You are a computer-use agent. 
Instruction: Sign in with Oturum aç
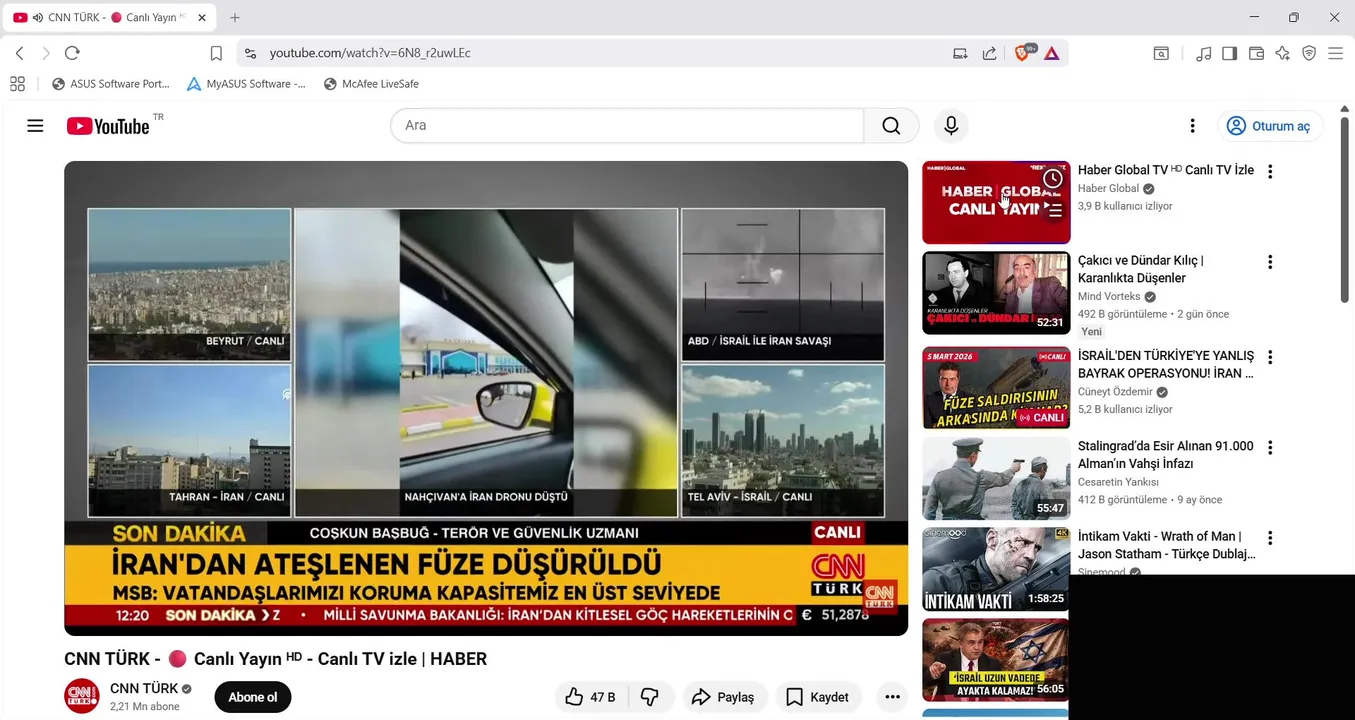[1269, 126]
